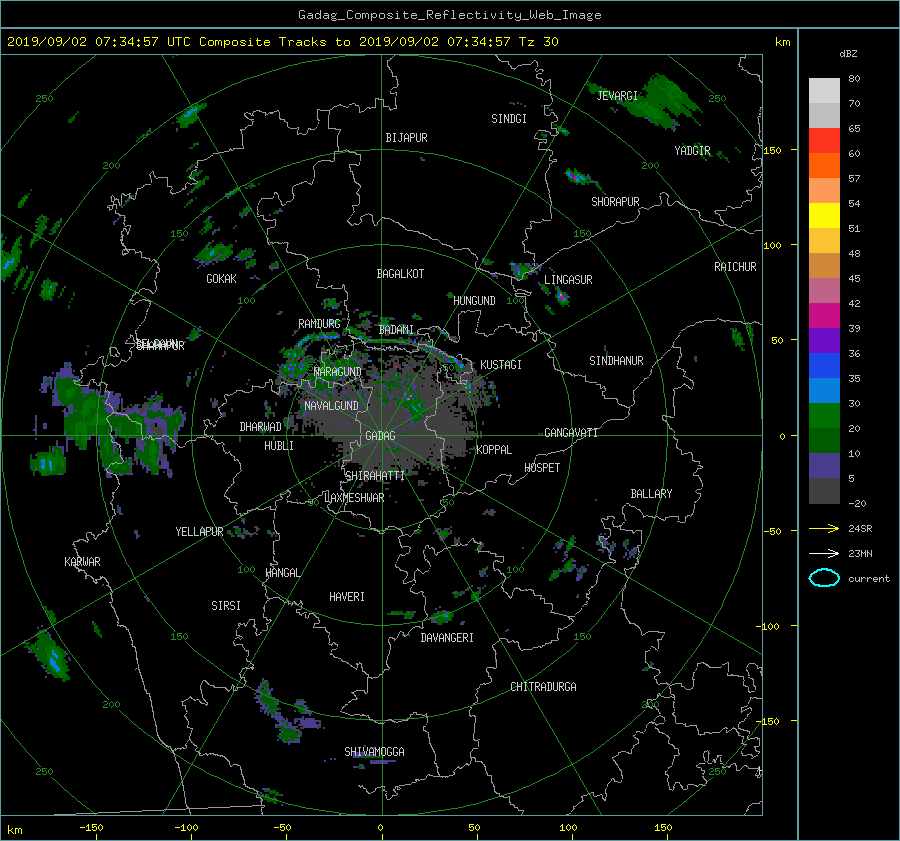Click the CHITRADURGA label
The width and height of the screenshot is (900, 841).
tap(543, 687)
